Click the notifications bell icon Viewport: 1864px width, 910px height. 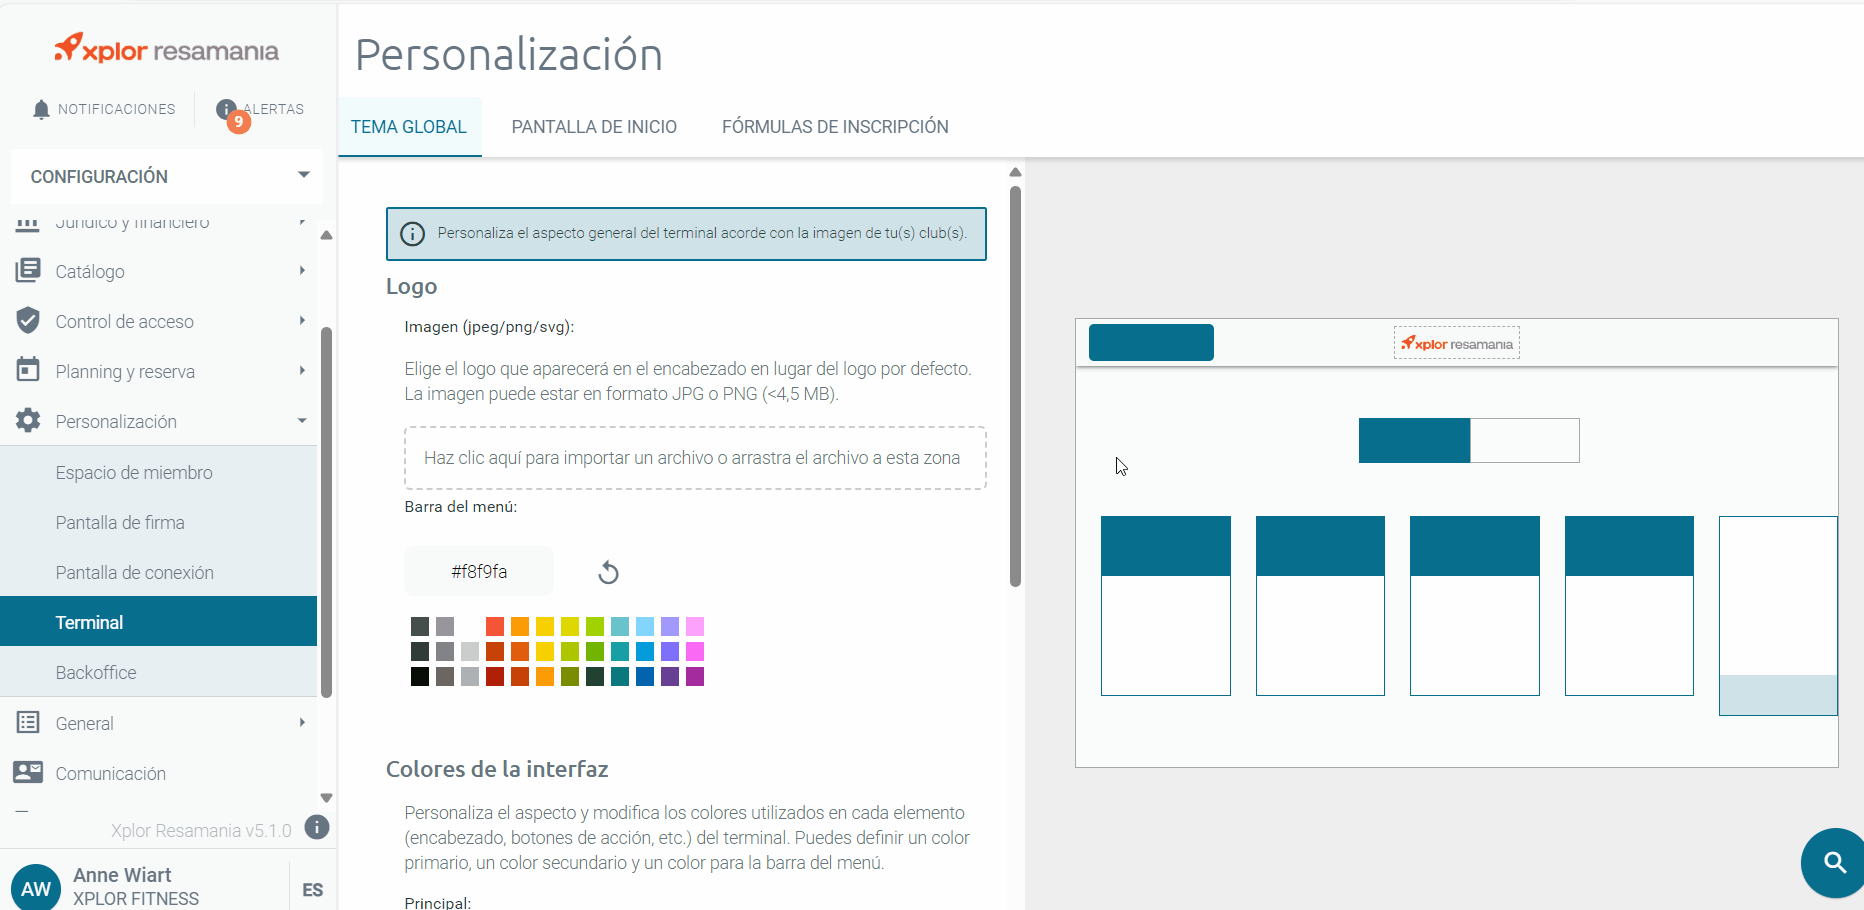coord(41,109)
